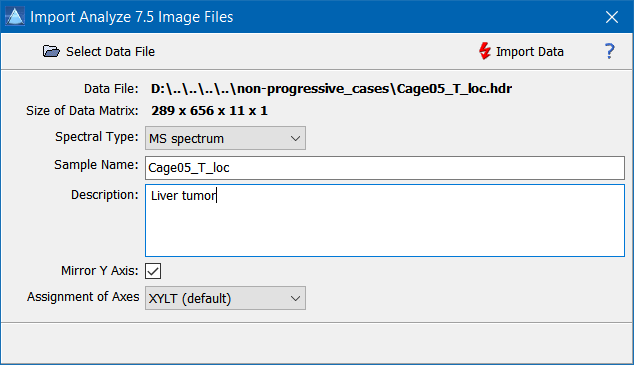The height and width of the screenshot is (365, 634).
Task: Click the red lightning Import icon
Action: pos(484,51)
